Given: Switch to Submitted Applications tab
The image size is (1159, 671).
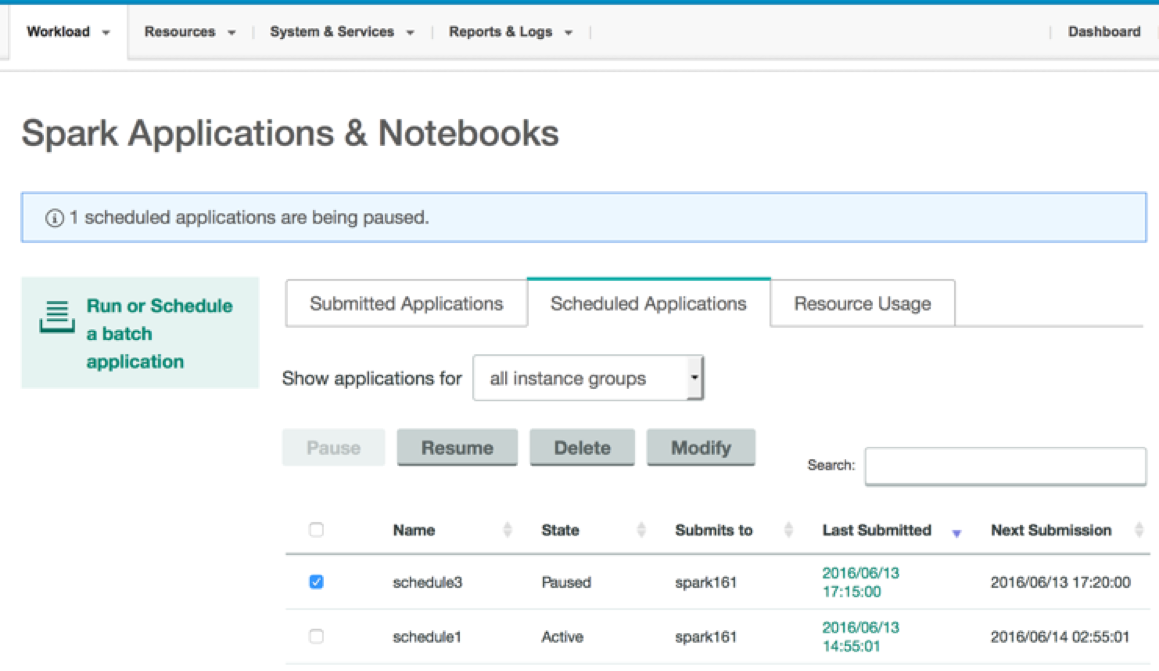Looking at the screenshot, I should [407, 304].
